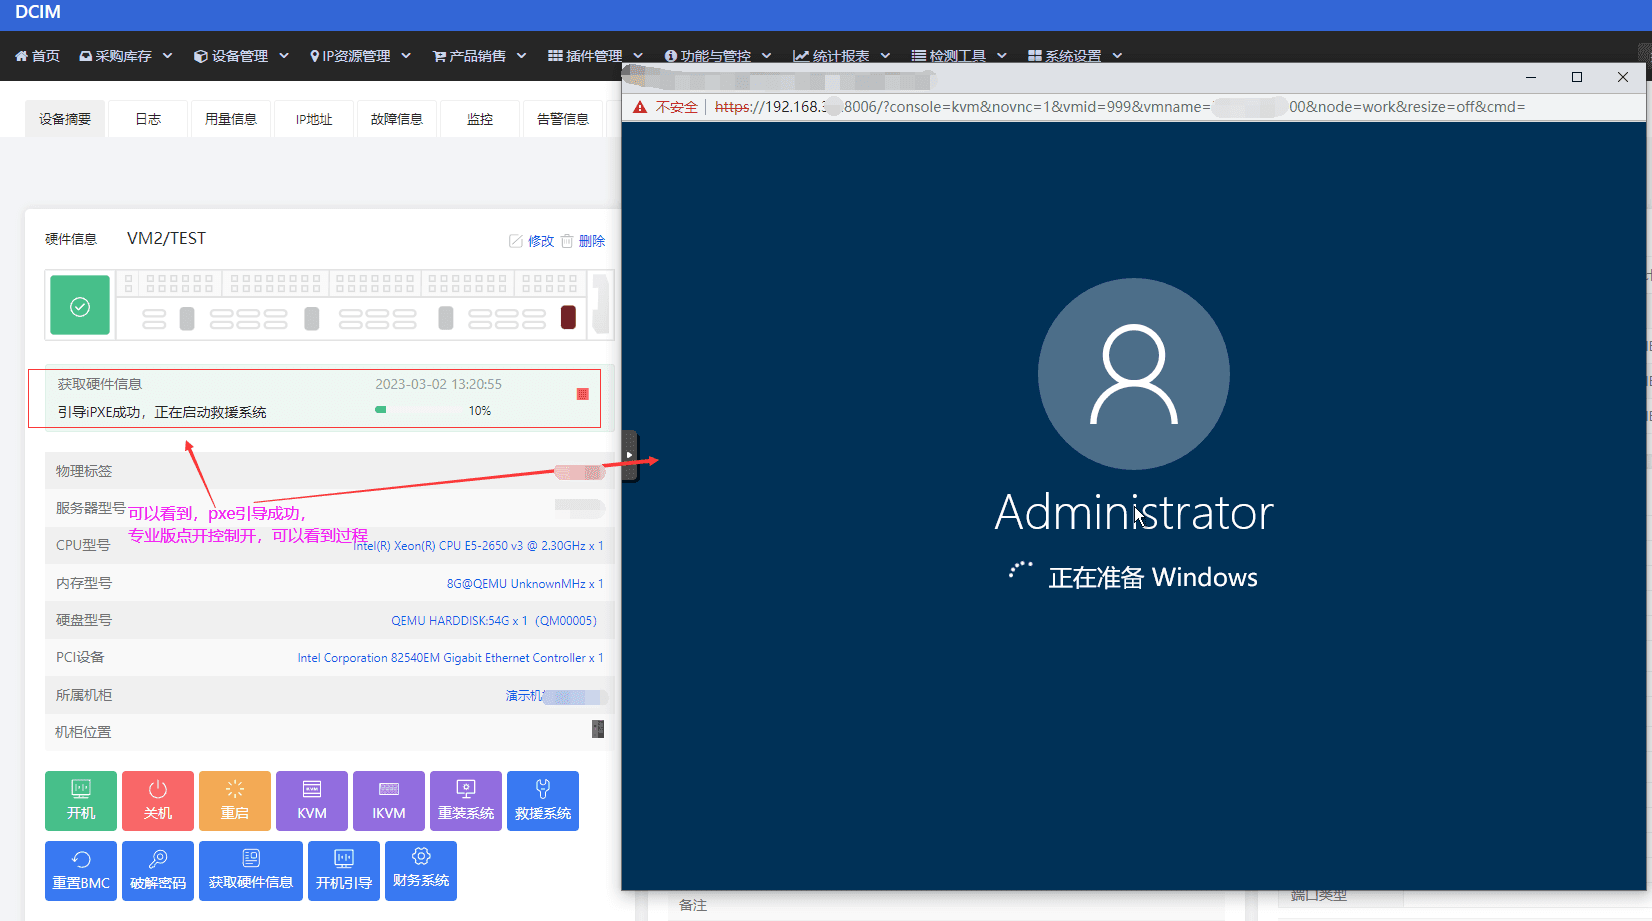Screen dimensions: 1652x921
Task: Open the purple KVM console button
Action: pyautogui.click(x=312, y=801)
